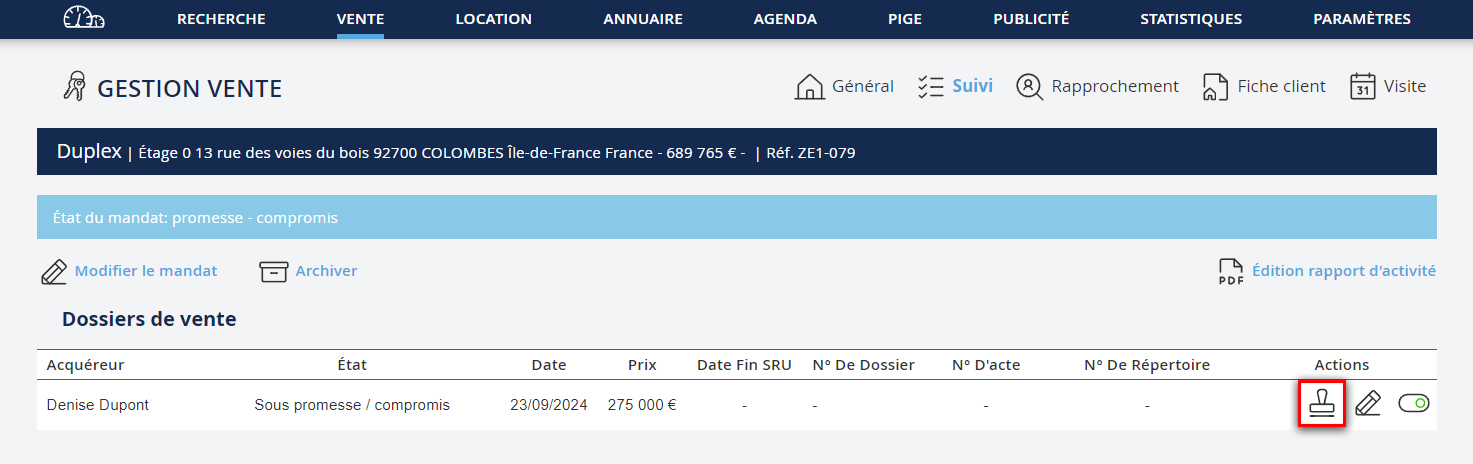Toggle the green switch in Actions column
Image resolution: width=1473 pixels, height=464 pixels.
[1413, 404]
